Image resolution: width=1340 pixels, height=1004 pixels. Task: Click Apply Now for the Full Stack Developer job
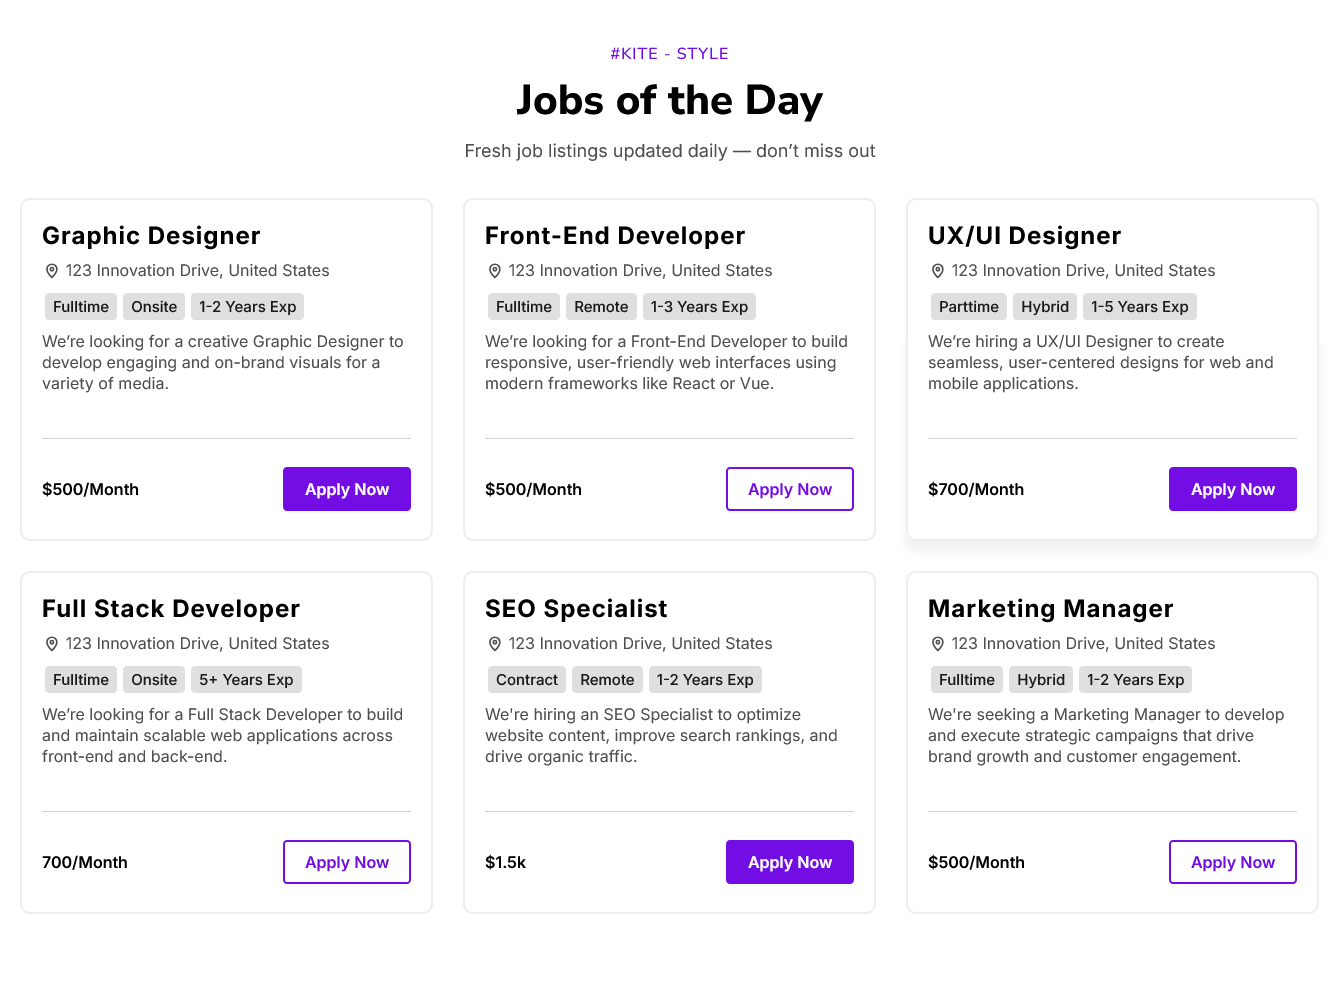pos(346,862)
